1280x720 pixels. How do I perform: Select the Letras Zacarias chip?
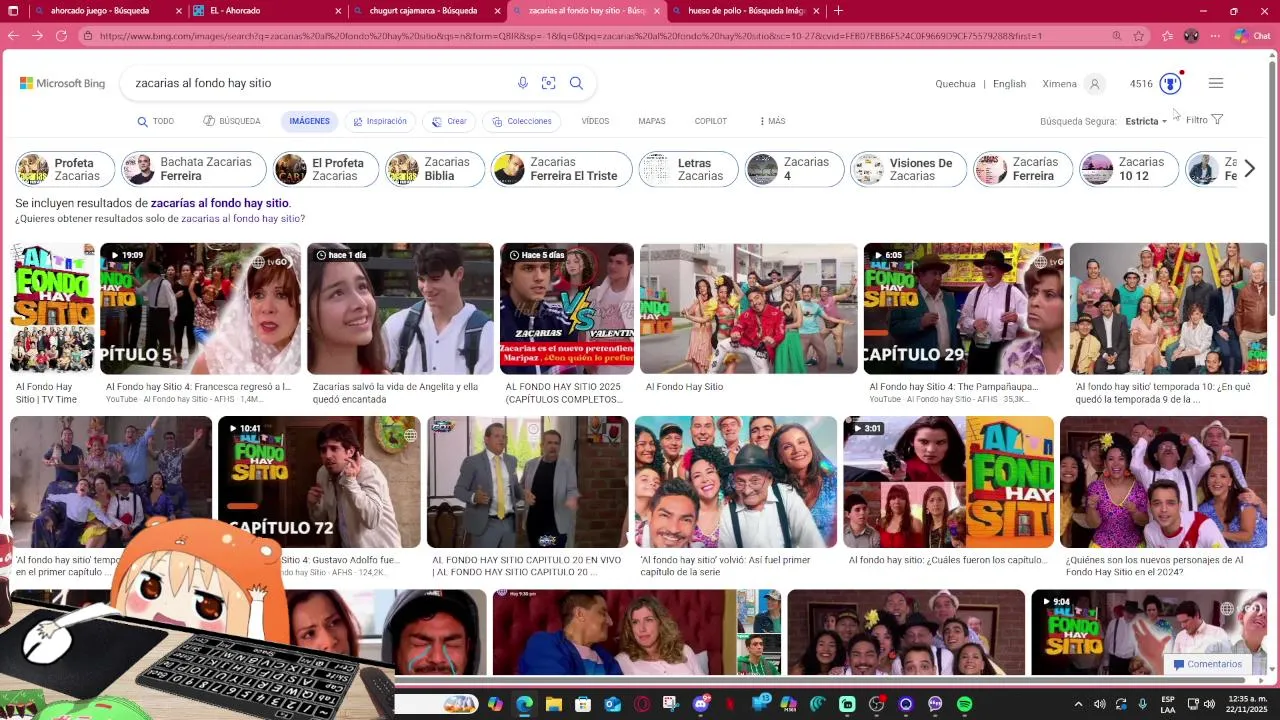688,169
